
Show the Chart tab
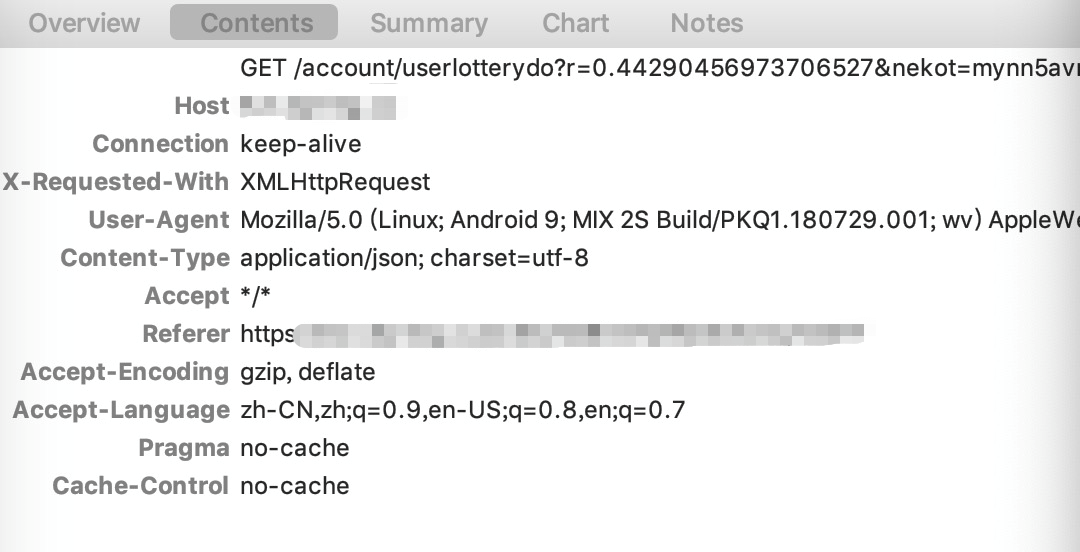575,23
